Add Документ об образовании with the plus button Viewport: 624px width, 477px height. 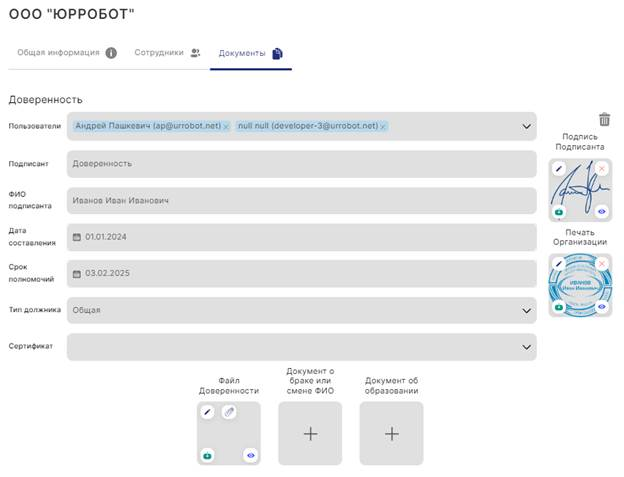tap(391, 434)
